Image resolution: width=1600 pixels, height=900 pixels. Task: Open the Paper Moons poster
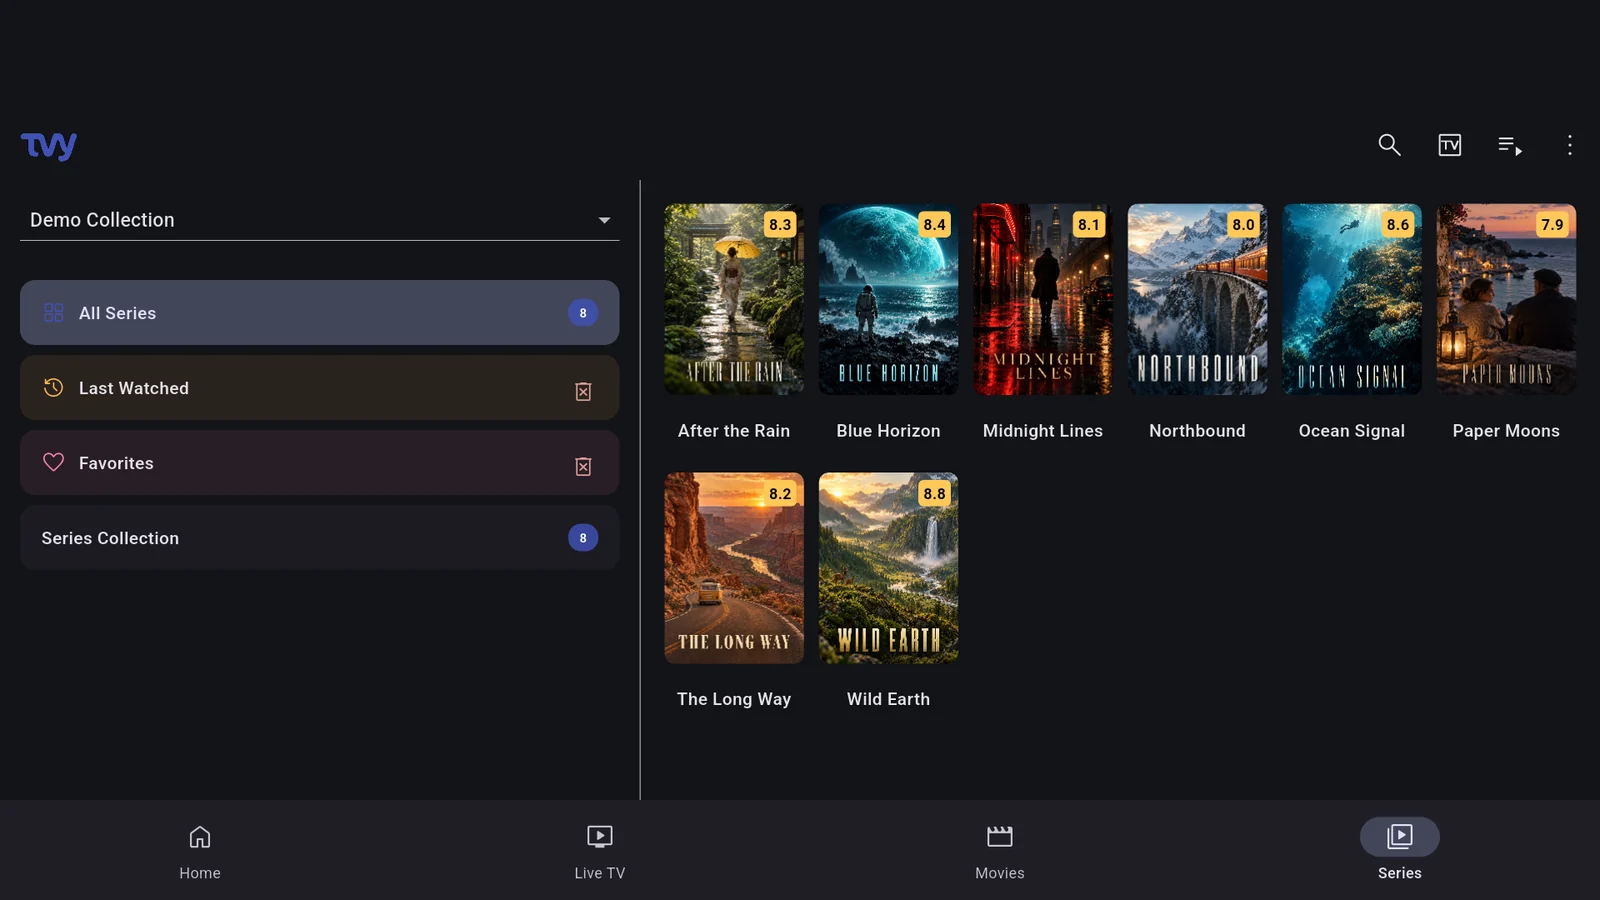coord(1506,299)
